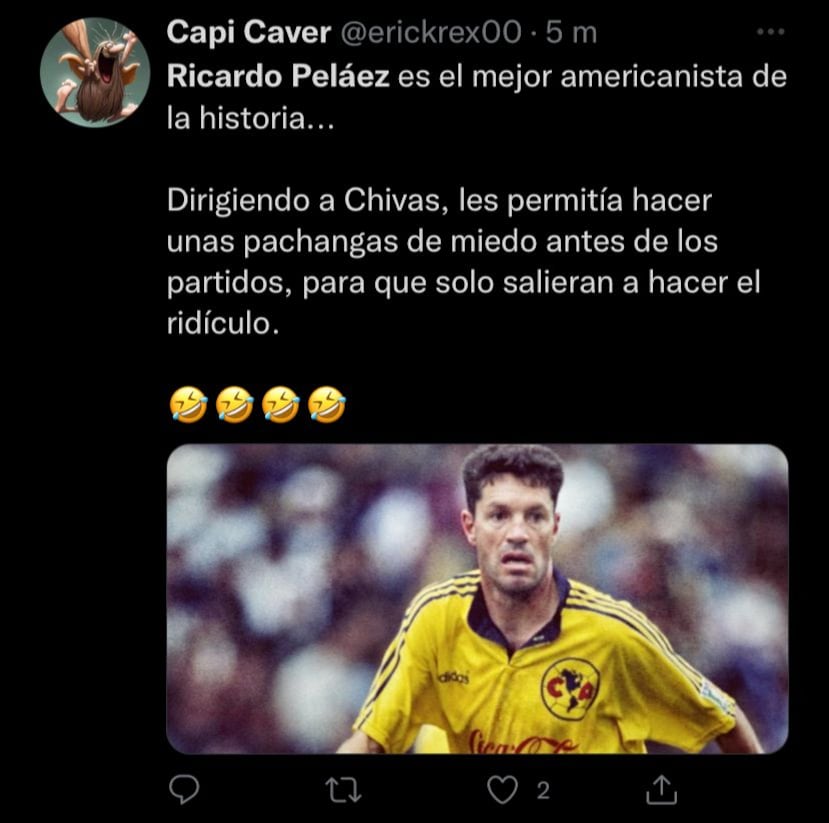Click the 5 m timestamp

tap(571, 32)
